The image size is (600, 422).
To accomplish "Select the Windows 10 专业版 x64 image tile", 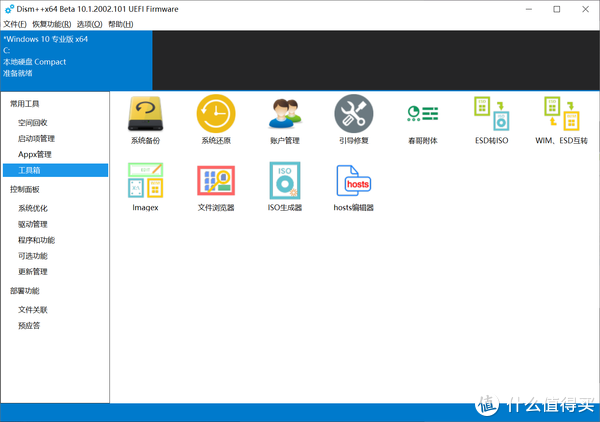I will tap(76, 60).
